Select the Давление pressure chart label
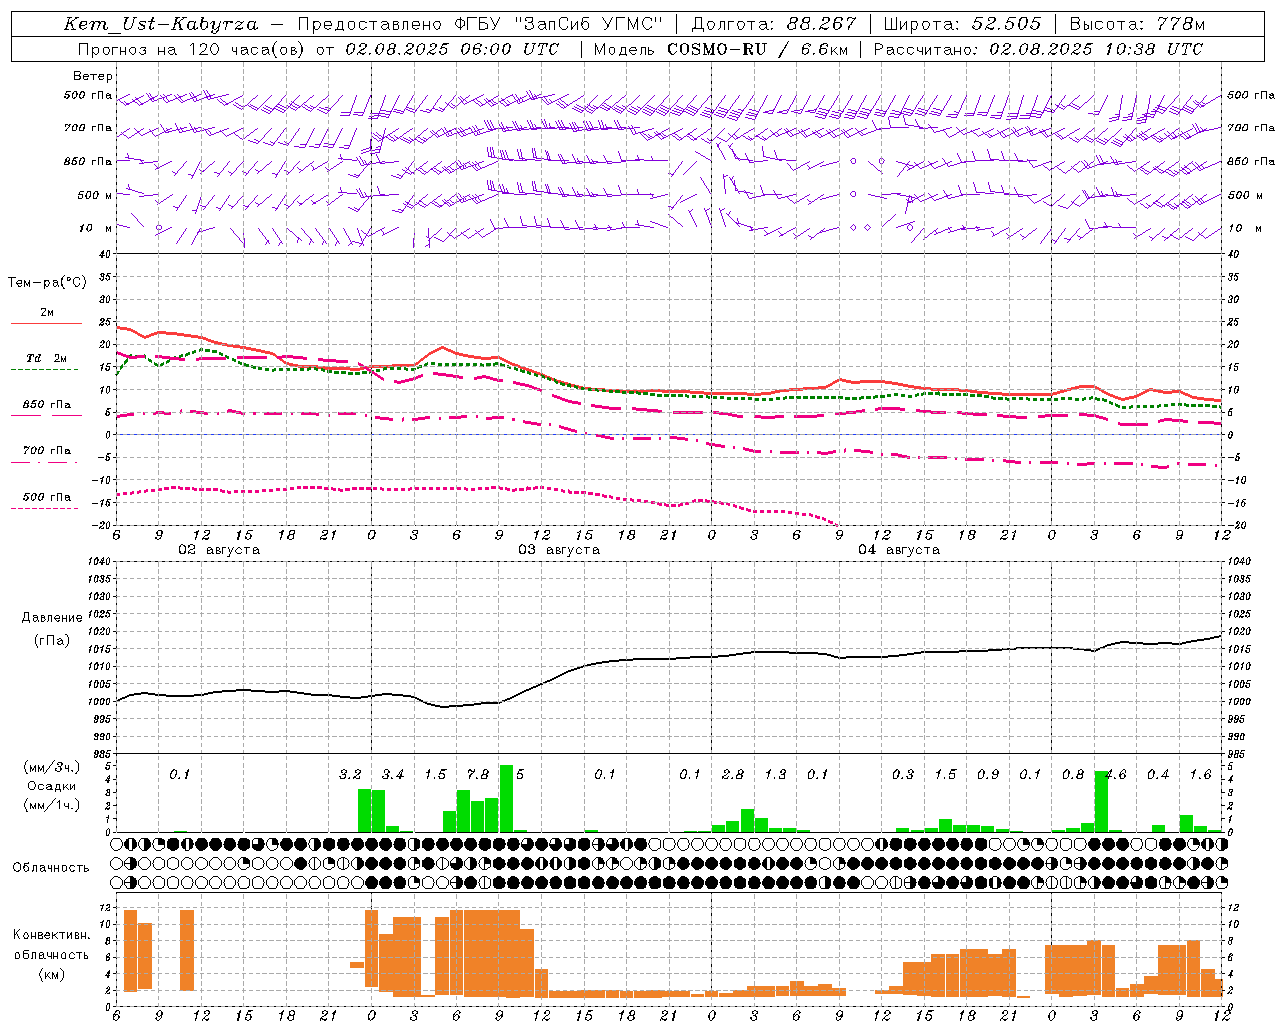This screenshot has height=1024, width=1280. click(51, 618)
